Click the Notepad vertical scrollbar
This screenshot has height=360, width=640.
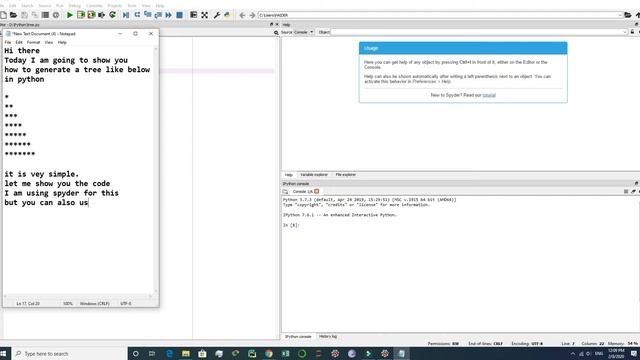(156, 169)
